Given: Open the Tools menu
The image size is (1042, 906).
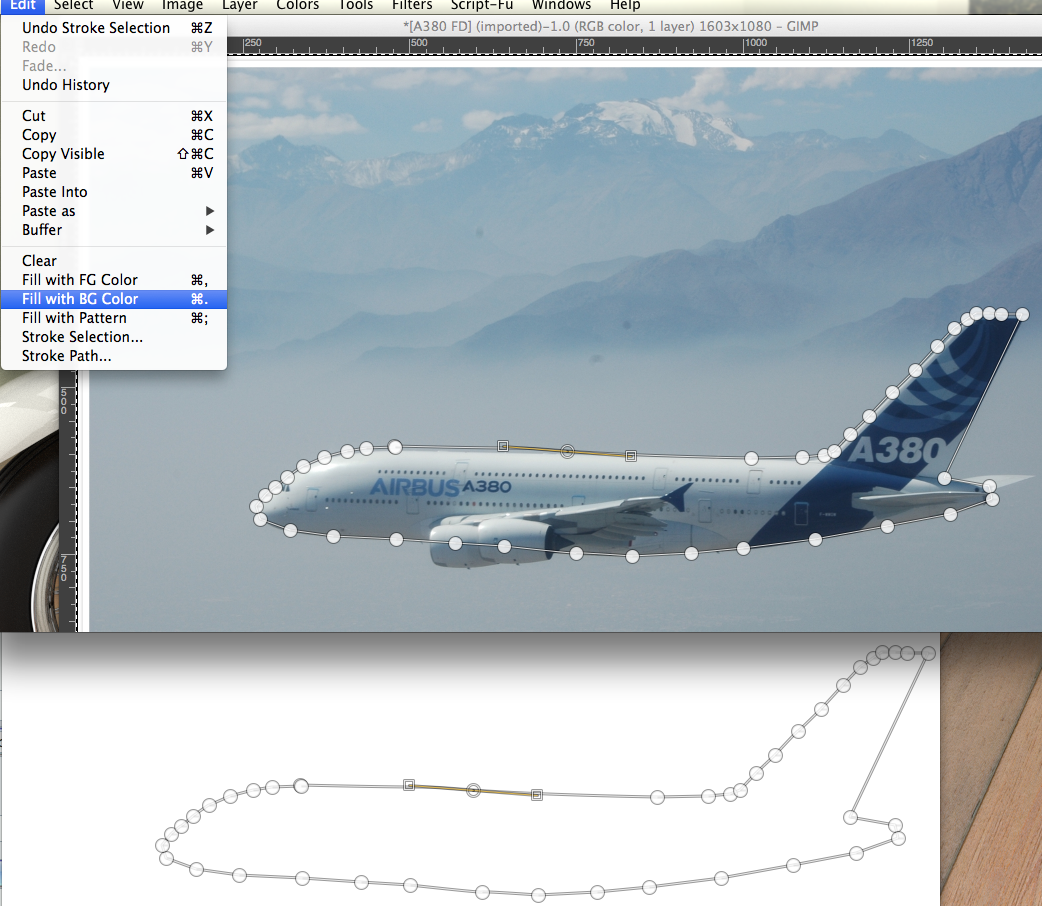Looking at the screenshot, I should [x=356, y=5].
